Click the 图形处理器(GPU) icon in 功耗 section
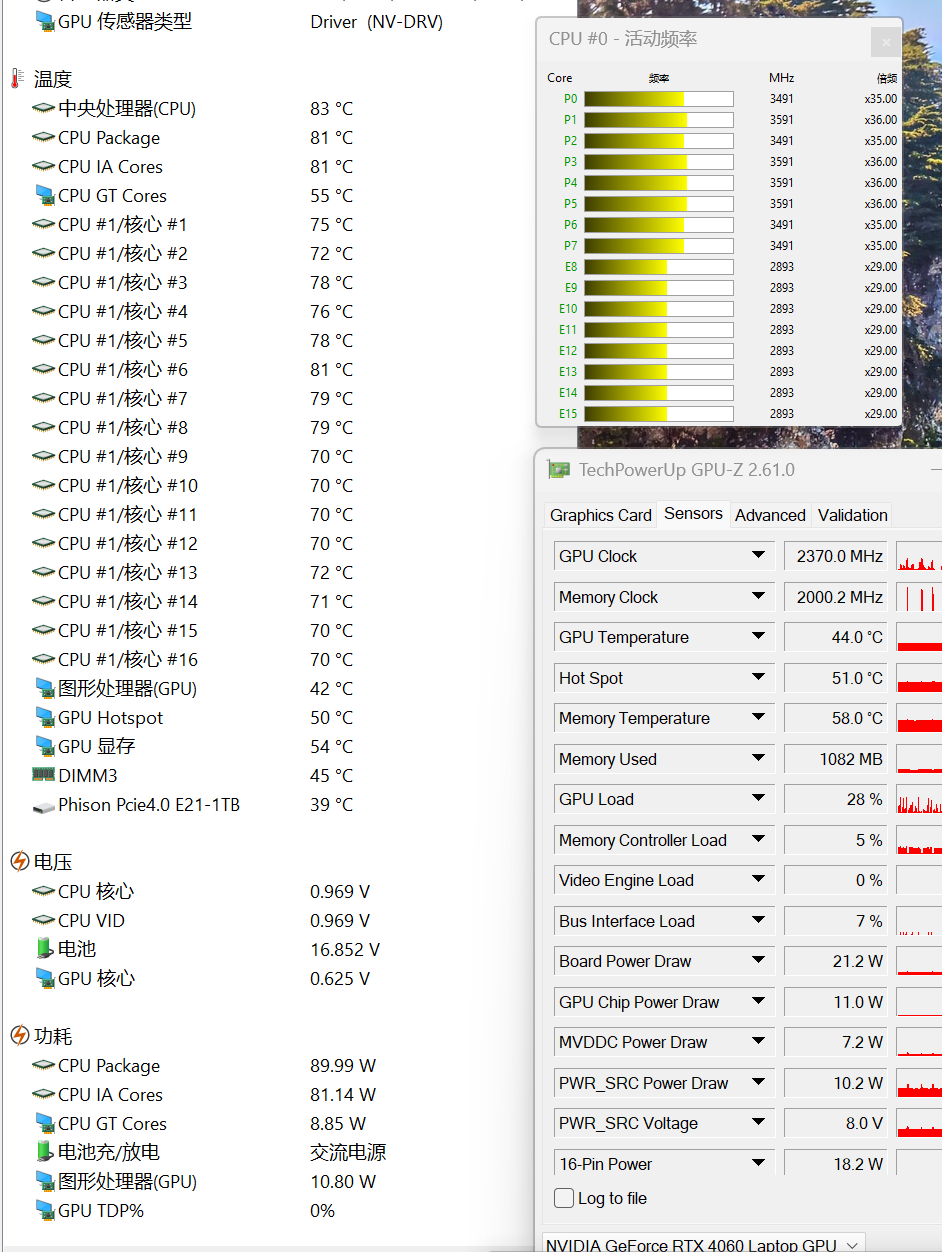This screenshot has height=1252, width=942. (44, 1181)
